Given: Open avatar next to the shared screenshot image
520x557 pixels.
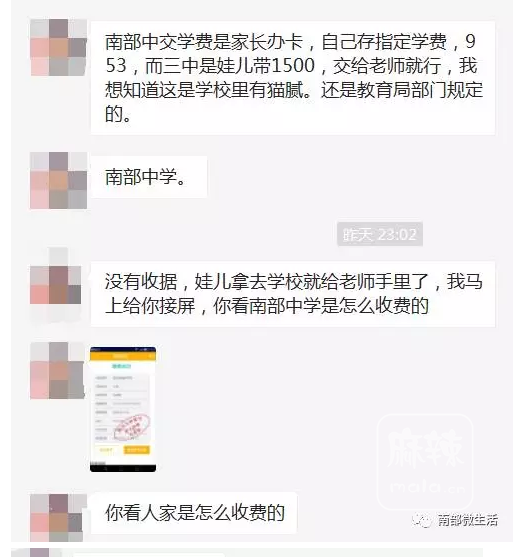Looking at the screenshot, I should [58, 371].
